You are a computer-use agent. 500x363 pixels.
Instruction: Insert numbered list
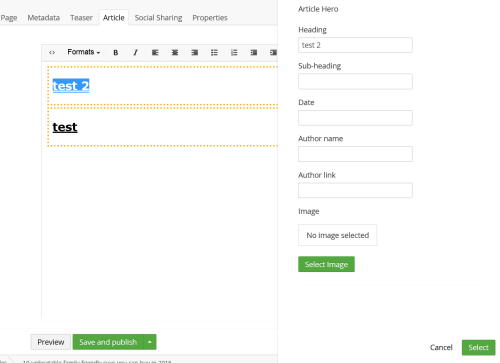point(234,52)
